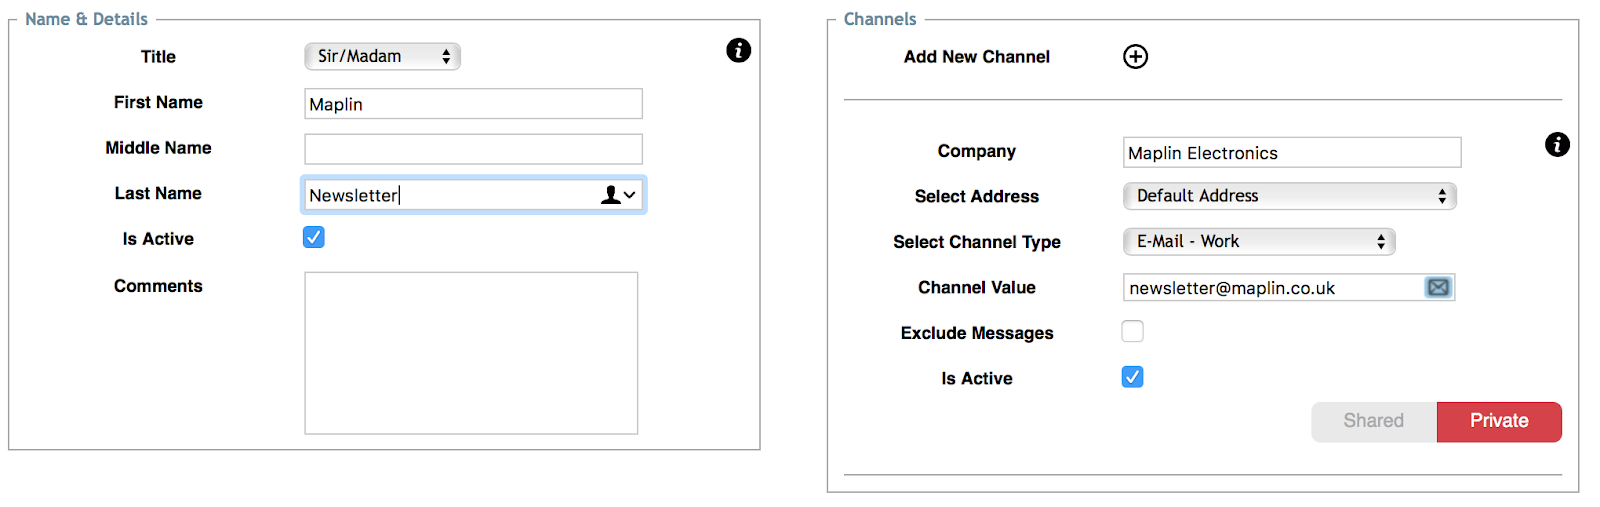This screenshot has width=1600, height=507.
Task: Click the plus icon for Add New Channel
Action: [1135, 56]
